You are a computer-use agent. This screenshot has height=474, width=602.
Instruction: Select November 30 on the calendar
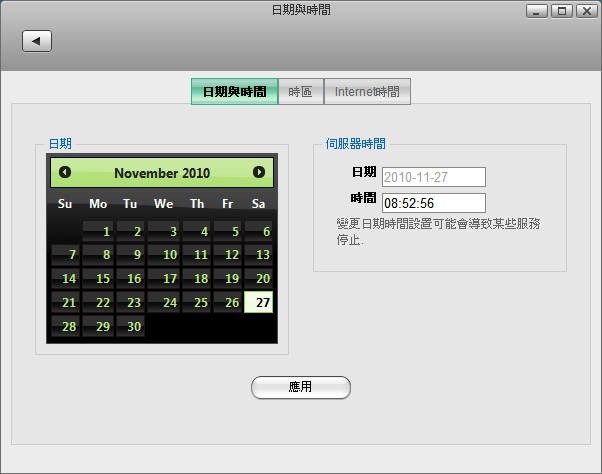click(131, 326)
